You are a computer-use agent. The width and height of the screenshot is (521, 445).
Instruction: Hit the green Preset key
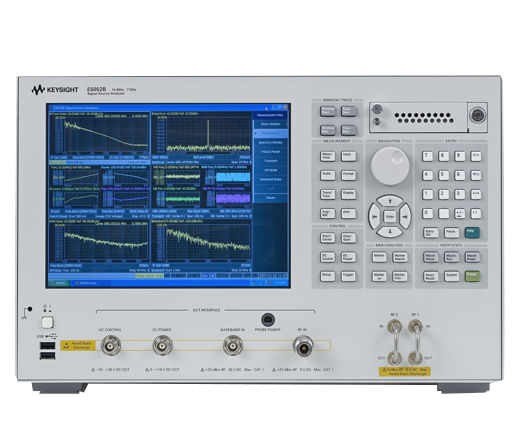472,276
